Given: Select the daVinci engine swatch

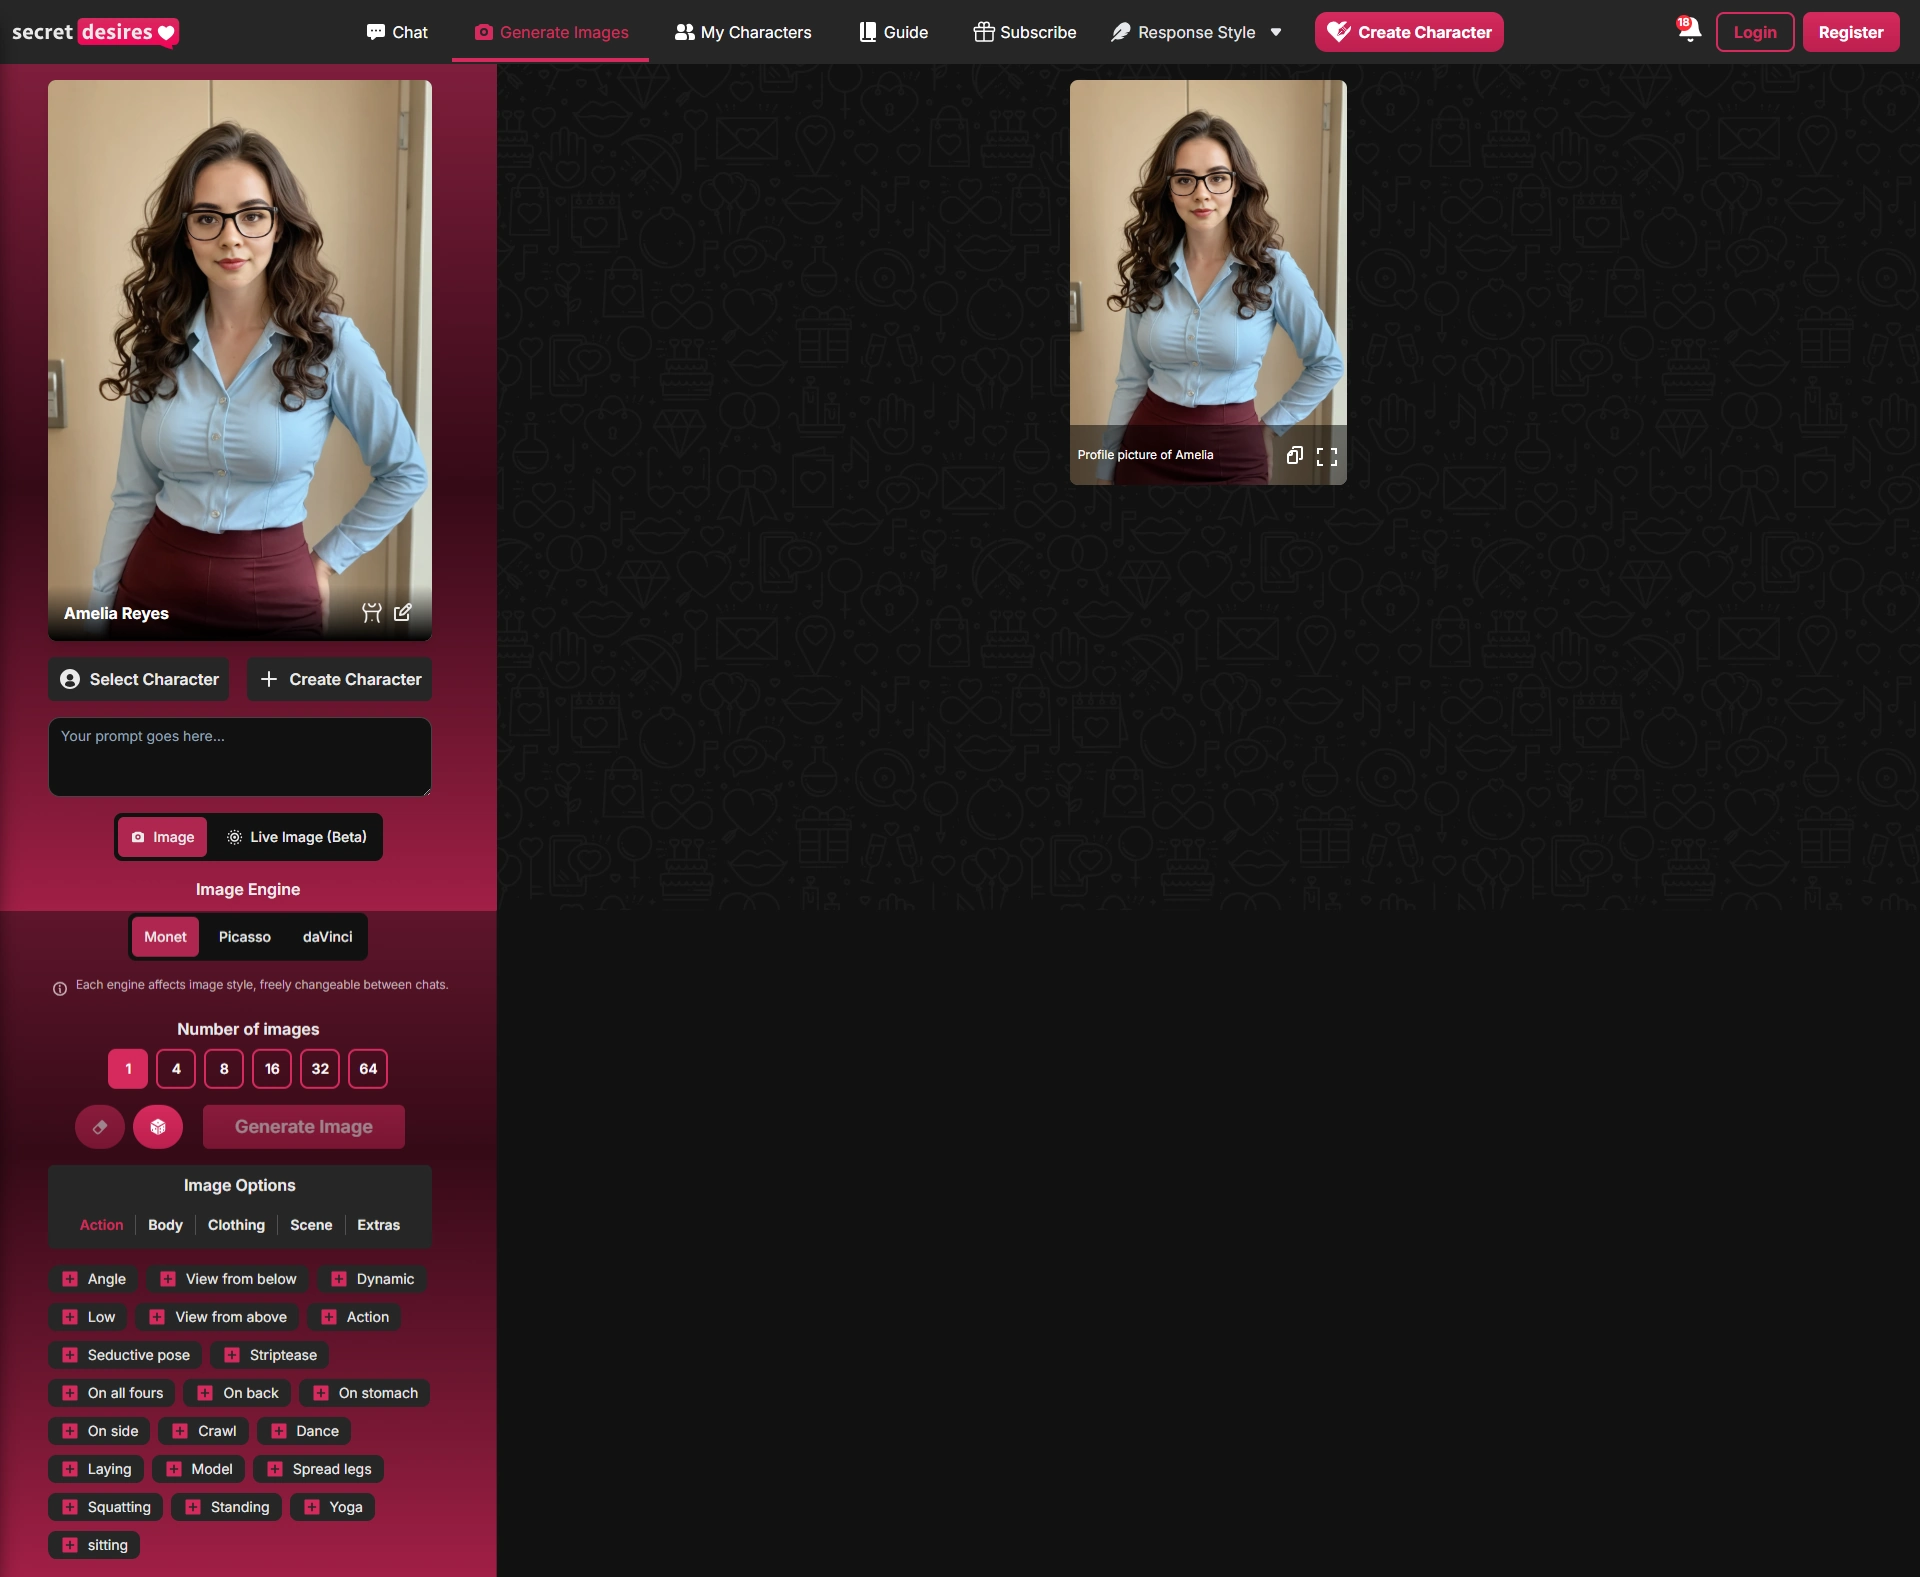Looking at the screenshot, I should tap(327, 936).
